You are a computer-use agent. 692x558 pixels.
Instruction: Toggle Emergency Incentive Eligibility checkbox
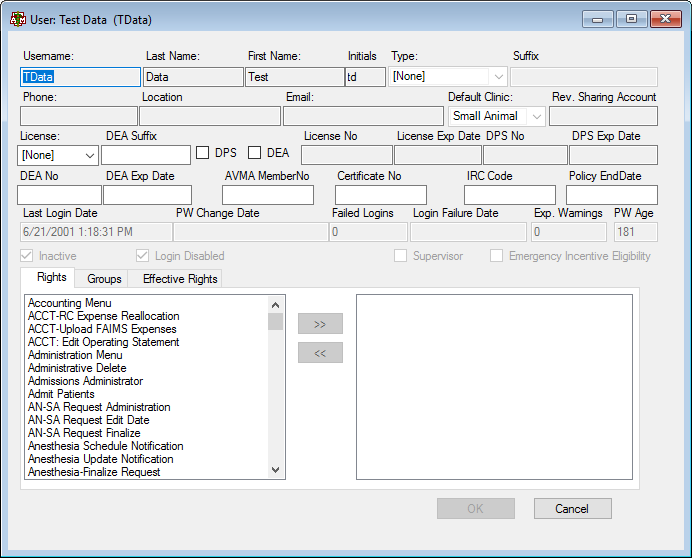pyautogui.click(x=496, y=256)
